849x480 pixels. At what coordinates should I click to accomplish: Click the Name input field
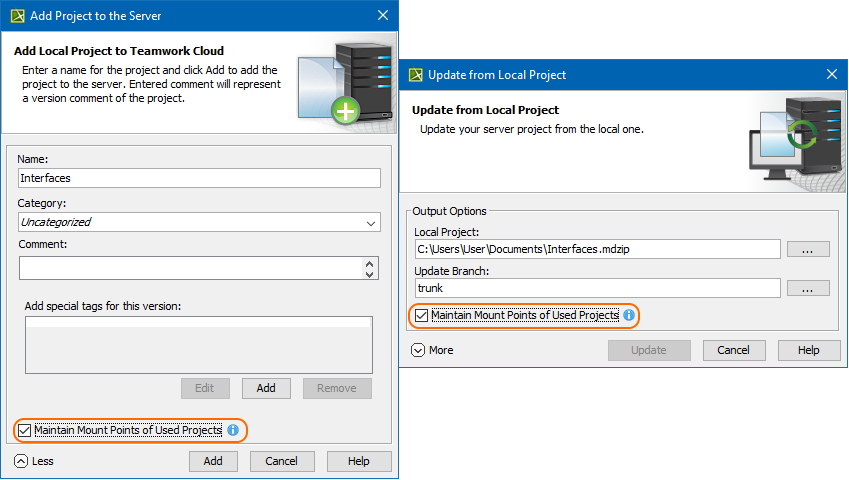pos(199,177)
